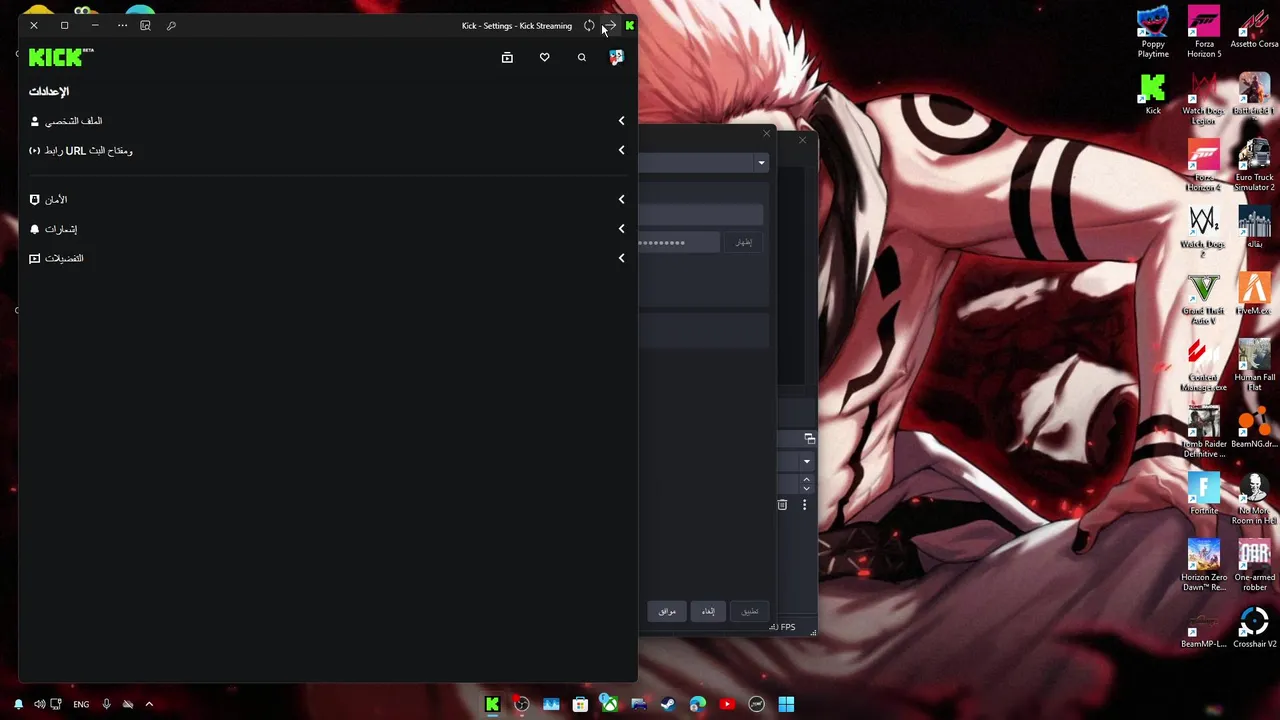The width and height of the screenshot is (1280, 720).
Task: Open FiveM desktop shortcut
Action: 1254,295
